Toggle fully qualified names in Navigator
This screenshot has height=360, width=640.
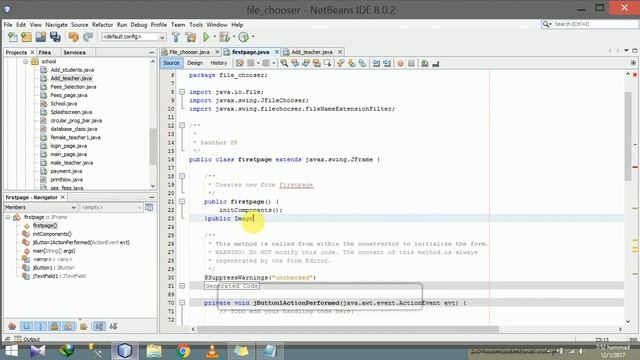pos(84,326)
